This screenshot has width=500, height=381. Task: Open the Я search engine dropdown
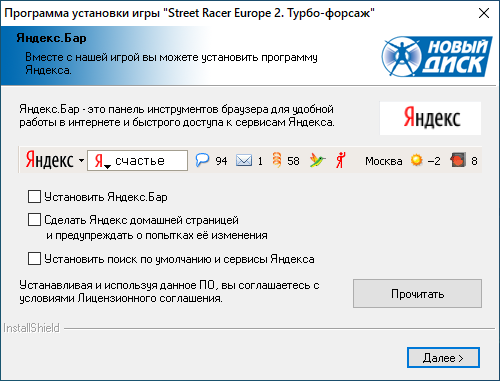(x=102, y=161)
